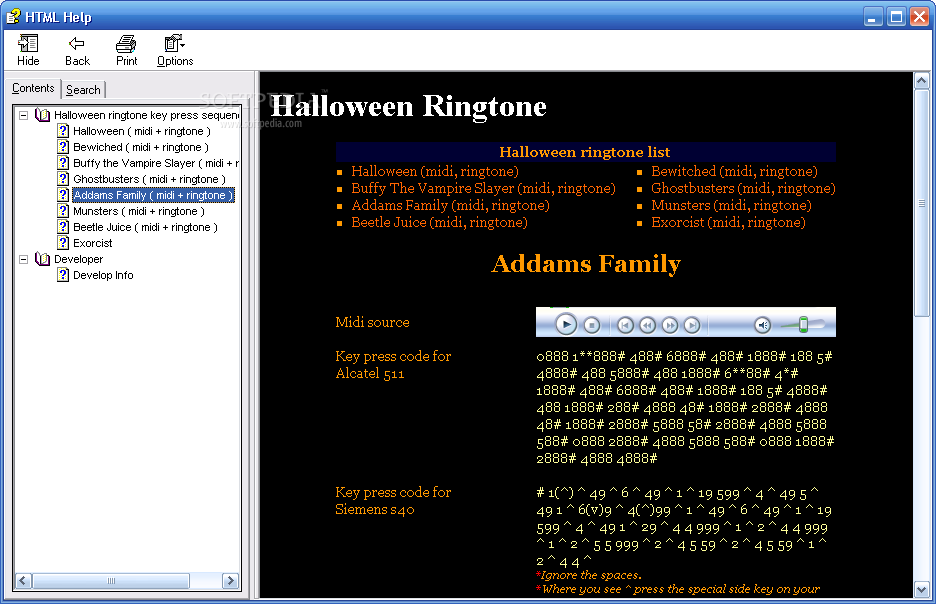Click the question-mark icon beside Ghostbusters
The height and width of the screenshot is (604, 936).
coord(63,178)
